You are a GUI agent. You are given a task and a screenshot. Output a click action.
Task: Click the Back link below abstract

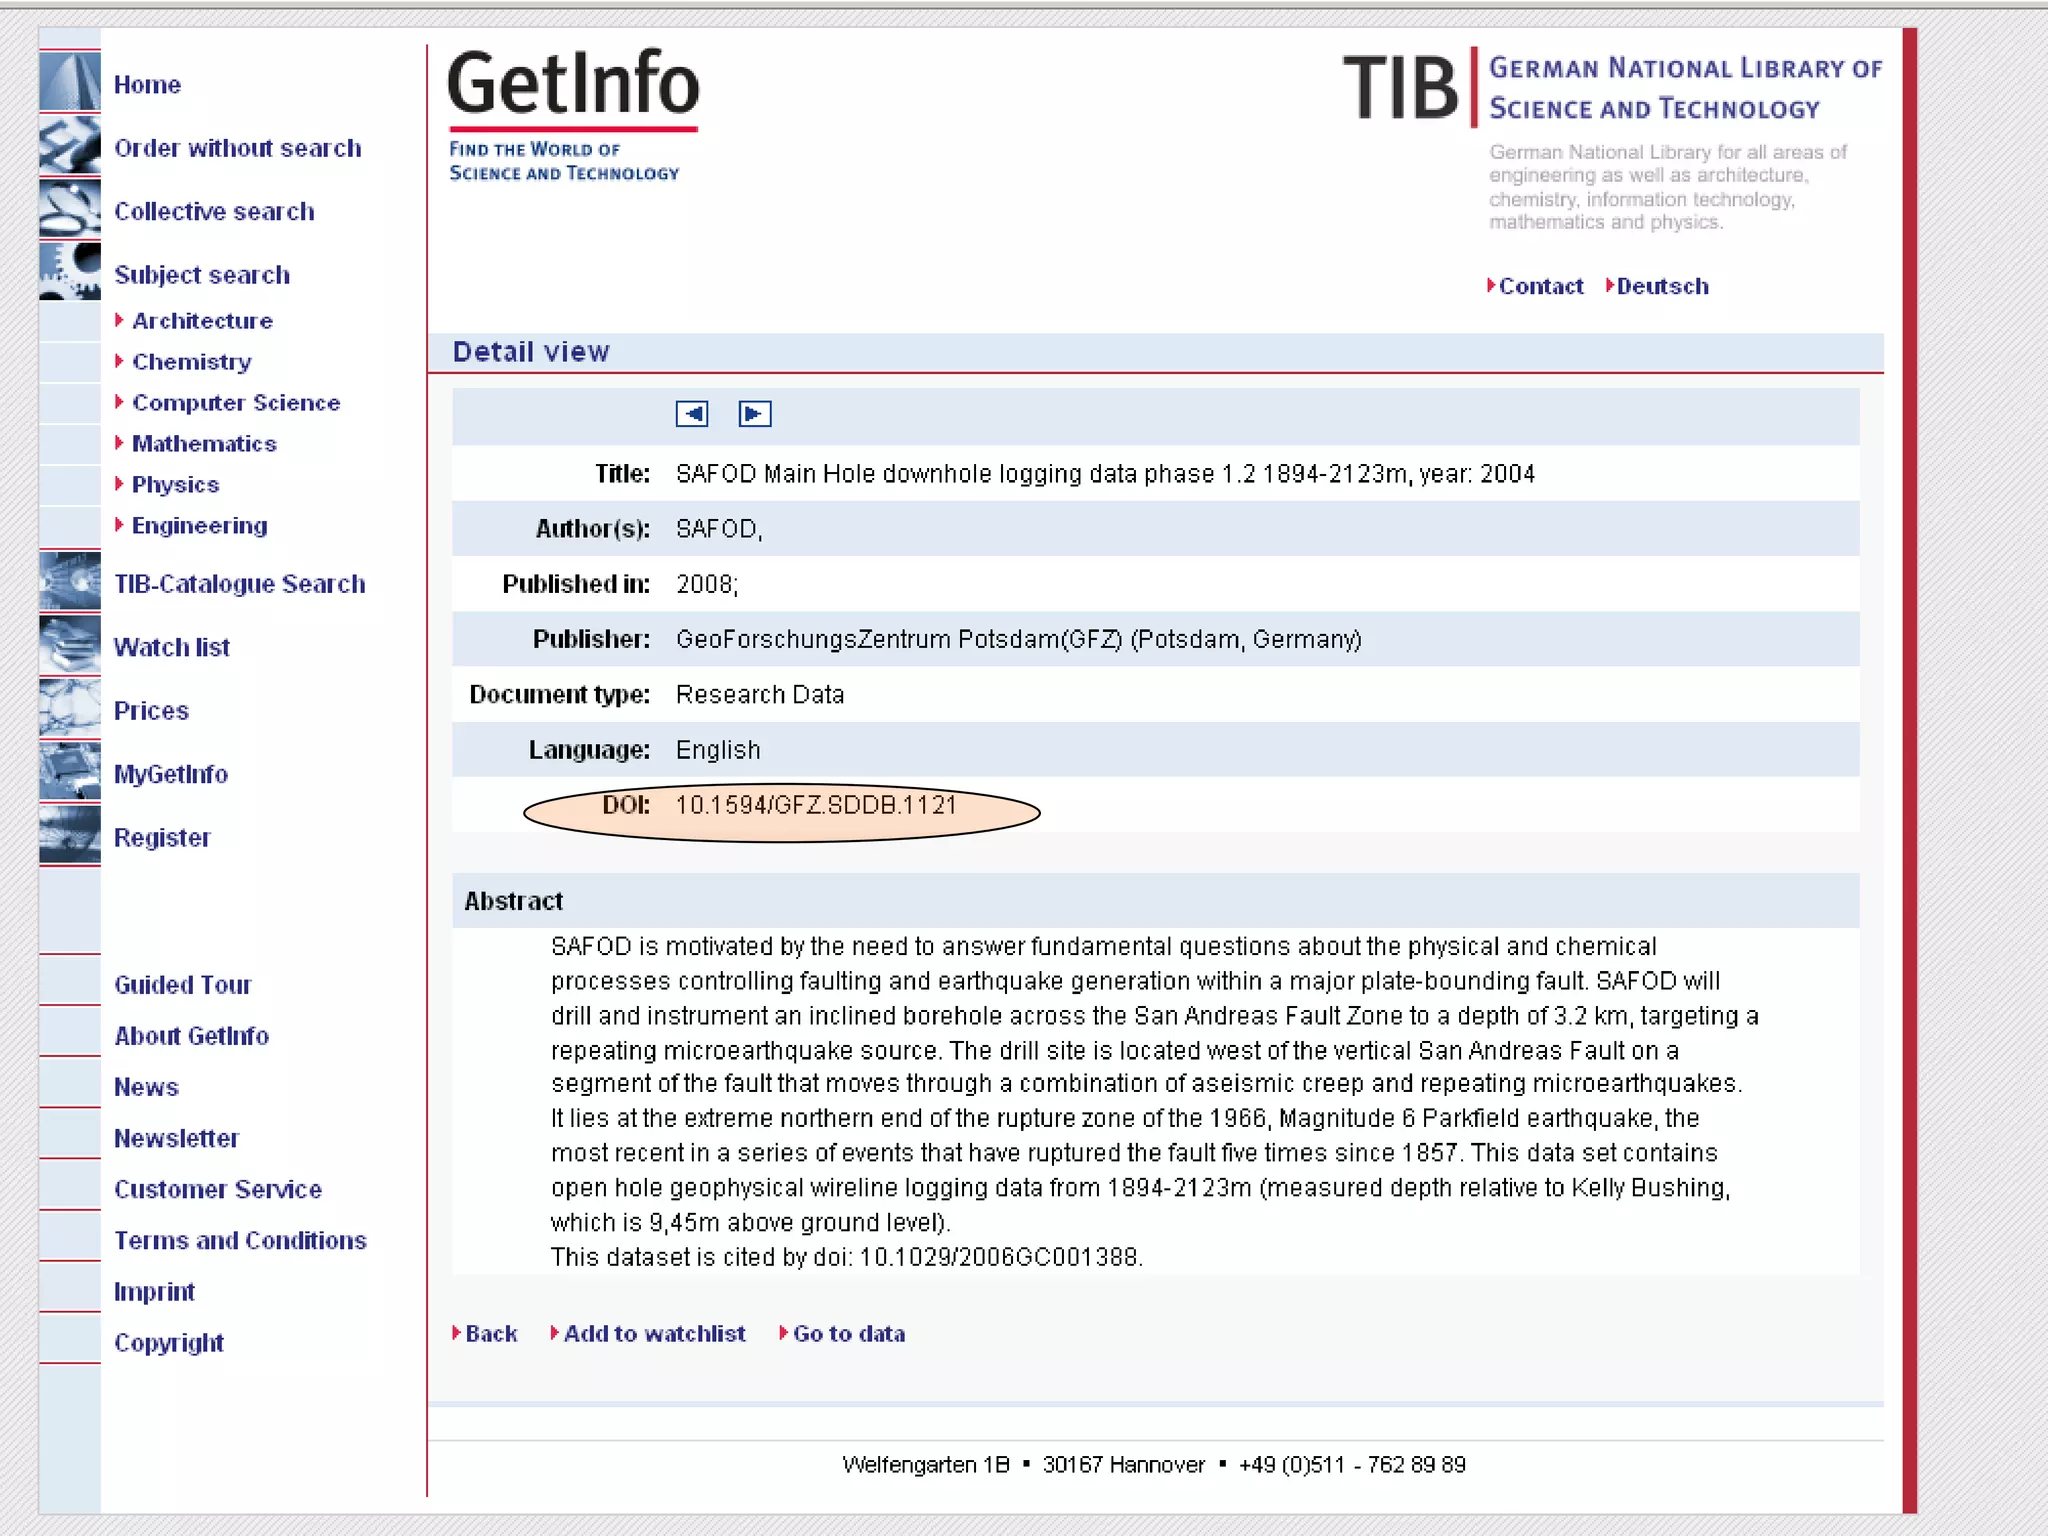pos(491,1334)
